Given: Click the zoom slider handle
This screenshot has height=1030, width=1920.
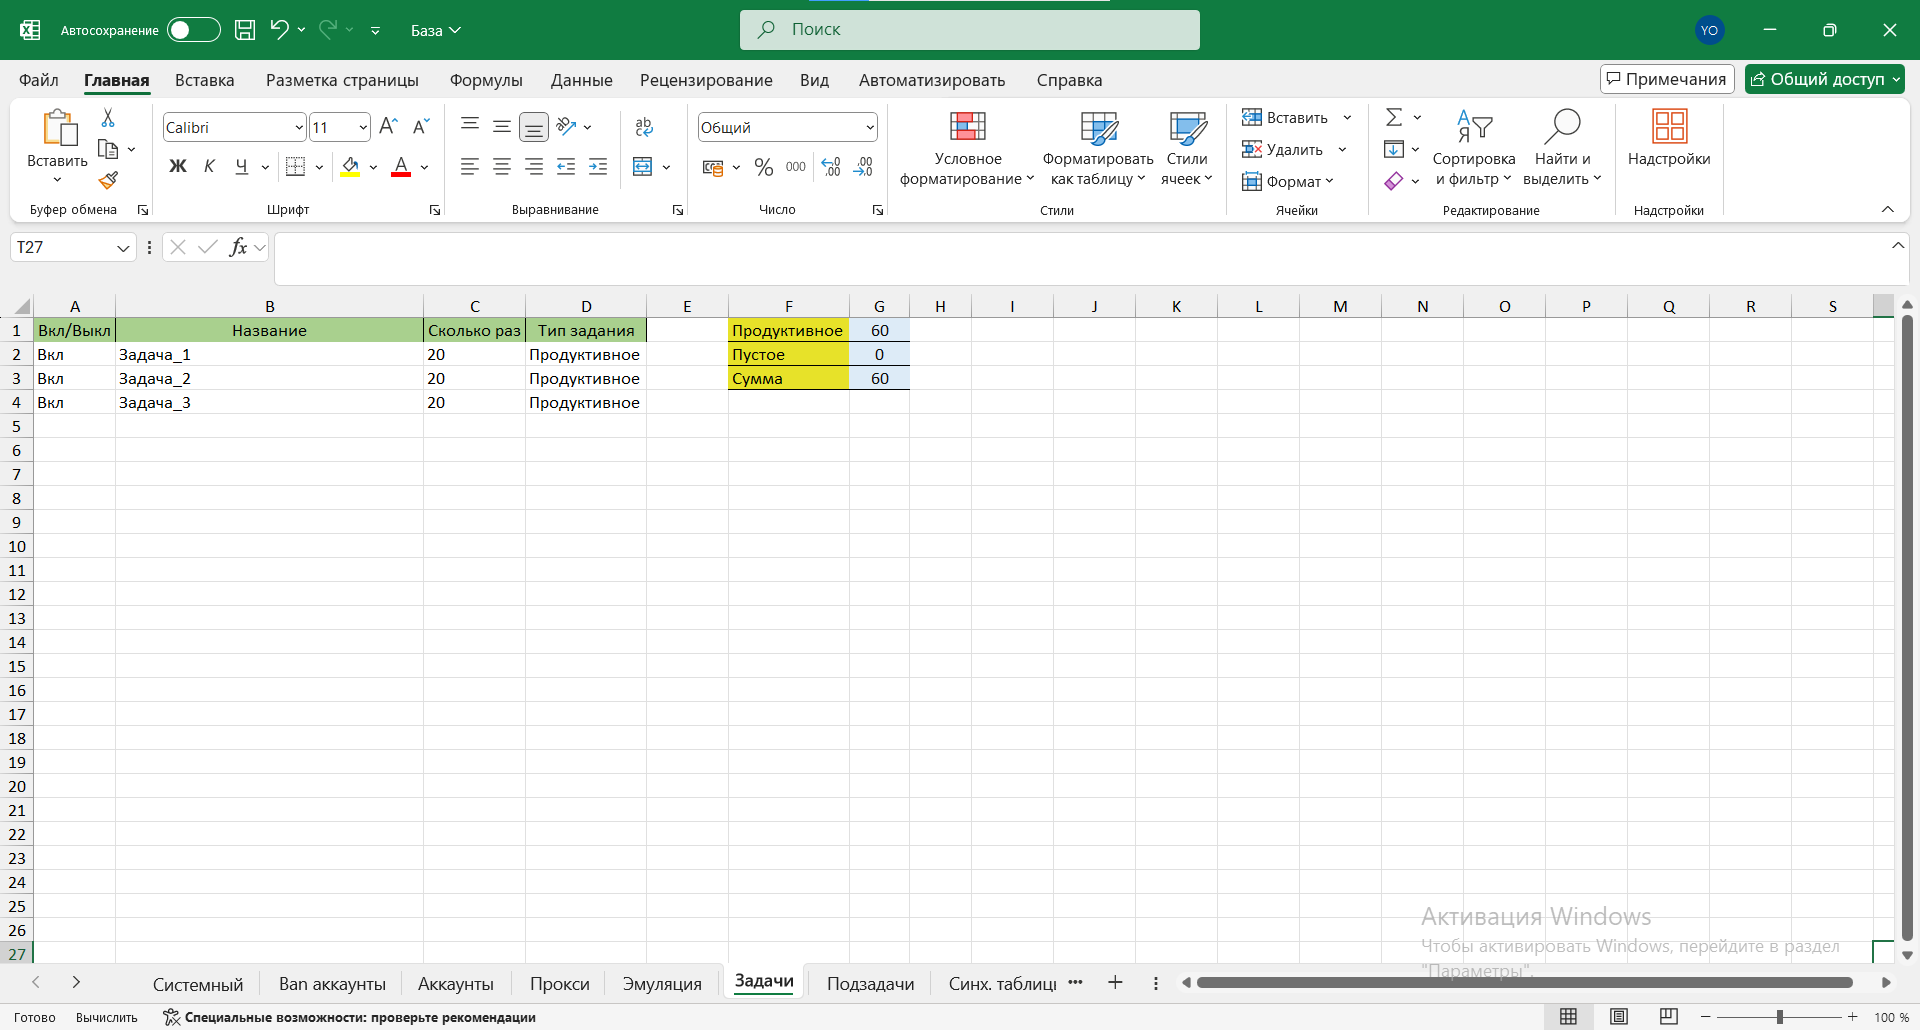Looking at the screenshot, I should (1780, 1017).
